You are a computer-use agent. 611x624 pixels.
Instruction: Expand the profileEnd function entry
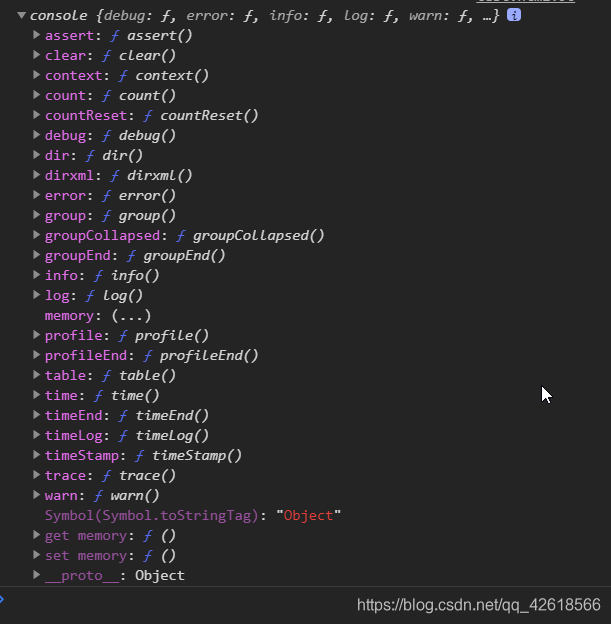36,355
